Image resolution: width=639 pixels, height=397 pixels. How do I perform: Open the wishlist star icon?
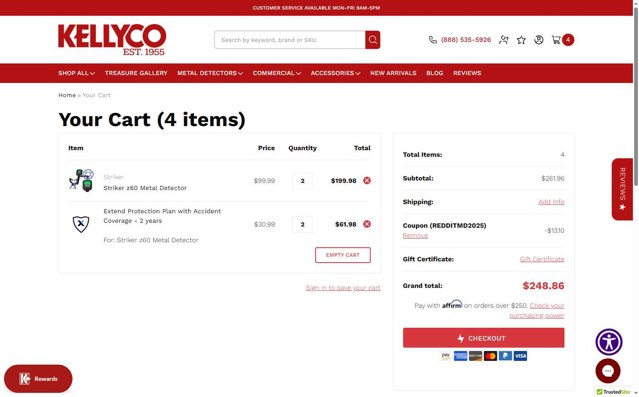(x=521, y=40)
